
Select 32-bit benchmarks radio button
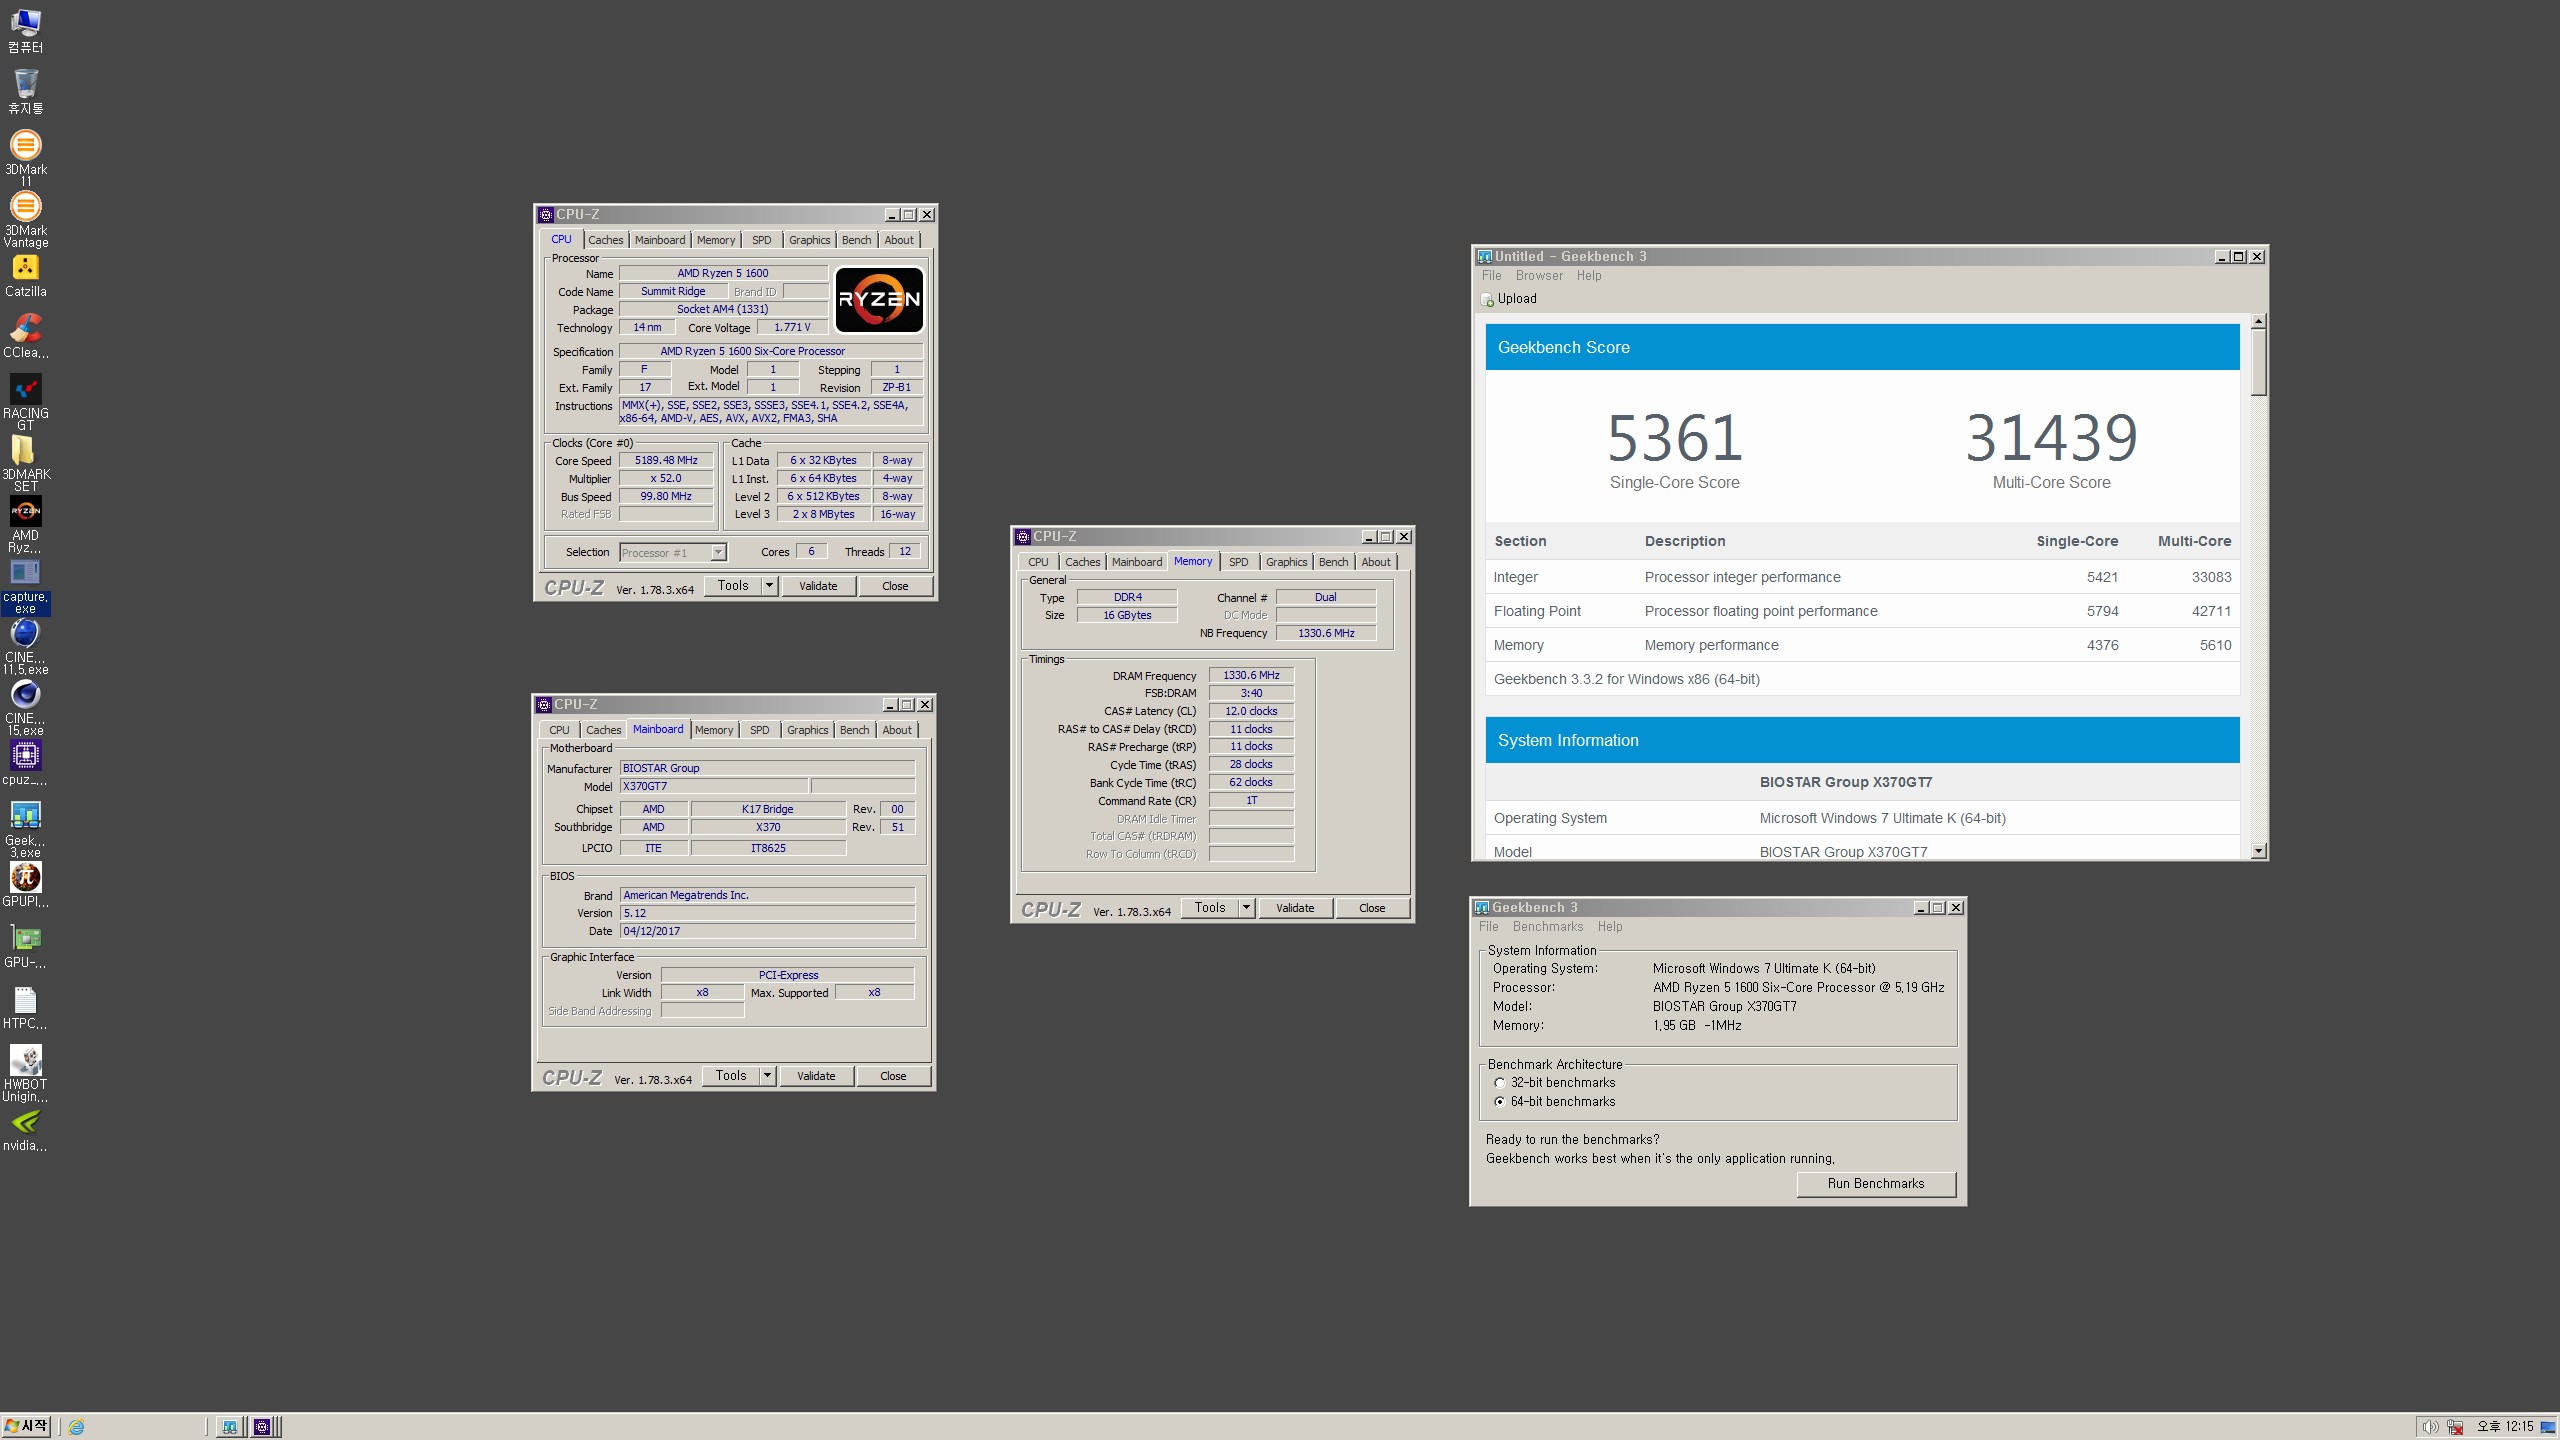click(1499, 1083)
